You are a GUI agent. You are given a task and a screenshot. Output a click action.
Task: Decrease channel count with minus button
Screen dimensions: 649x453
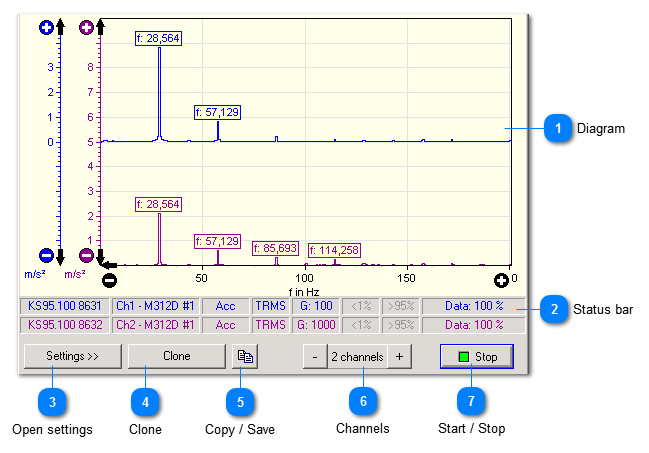pos(314,356)
